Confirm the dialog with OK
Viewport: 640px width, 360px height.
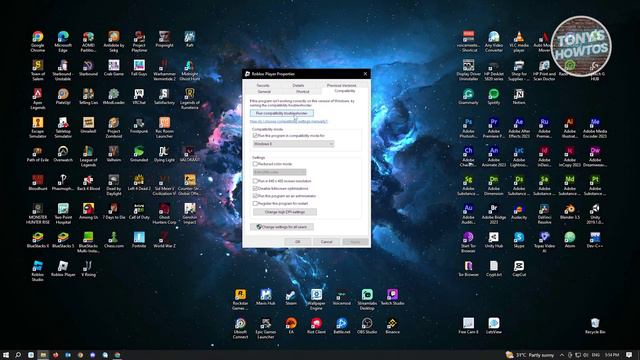(297, 242)
